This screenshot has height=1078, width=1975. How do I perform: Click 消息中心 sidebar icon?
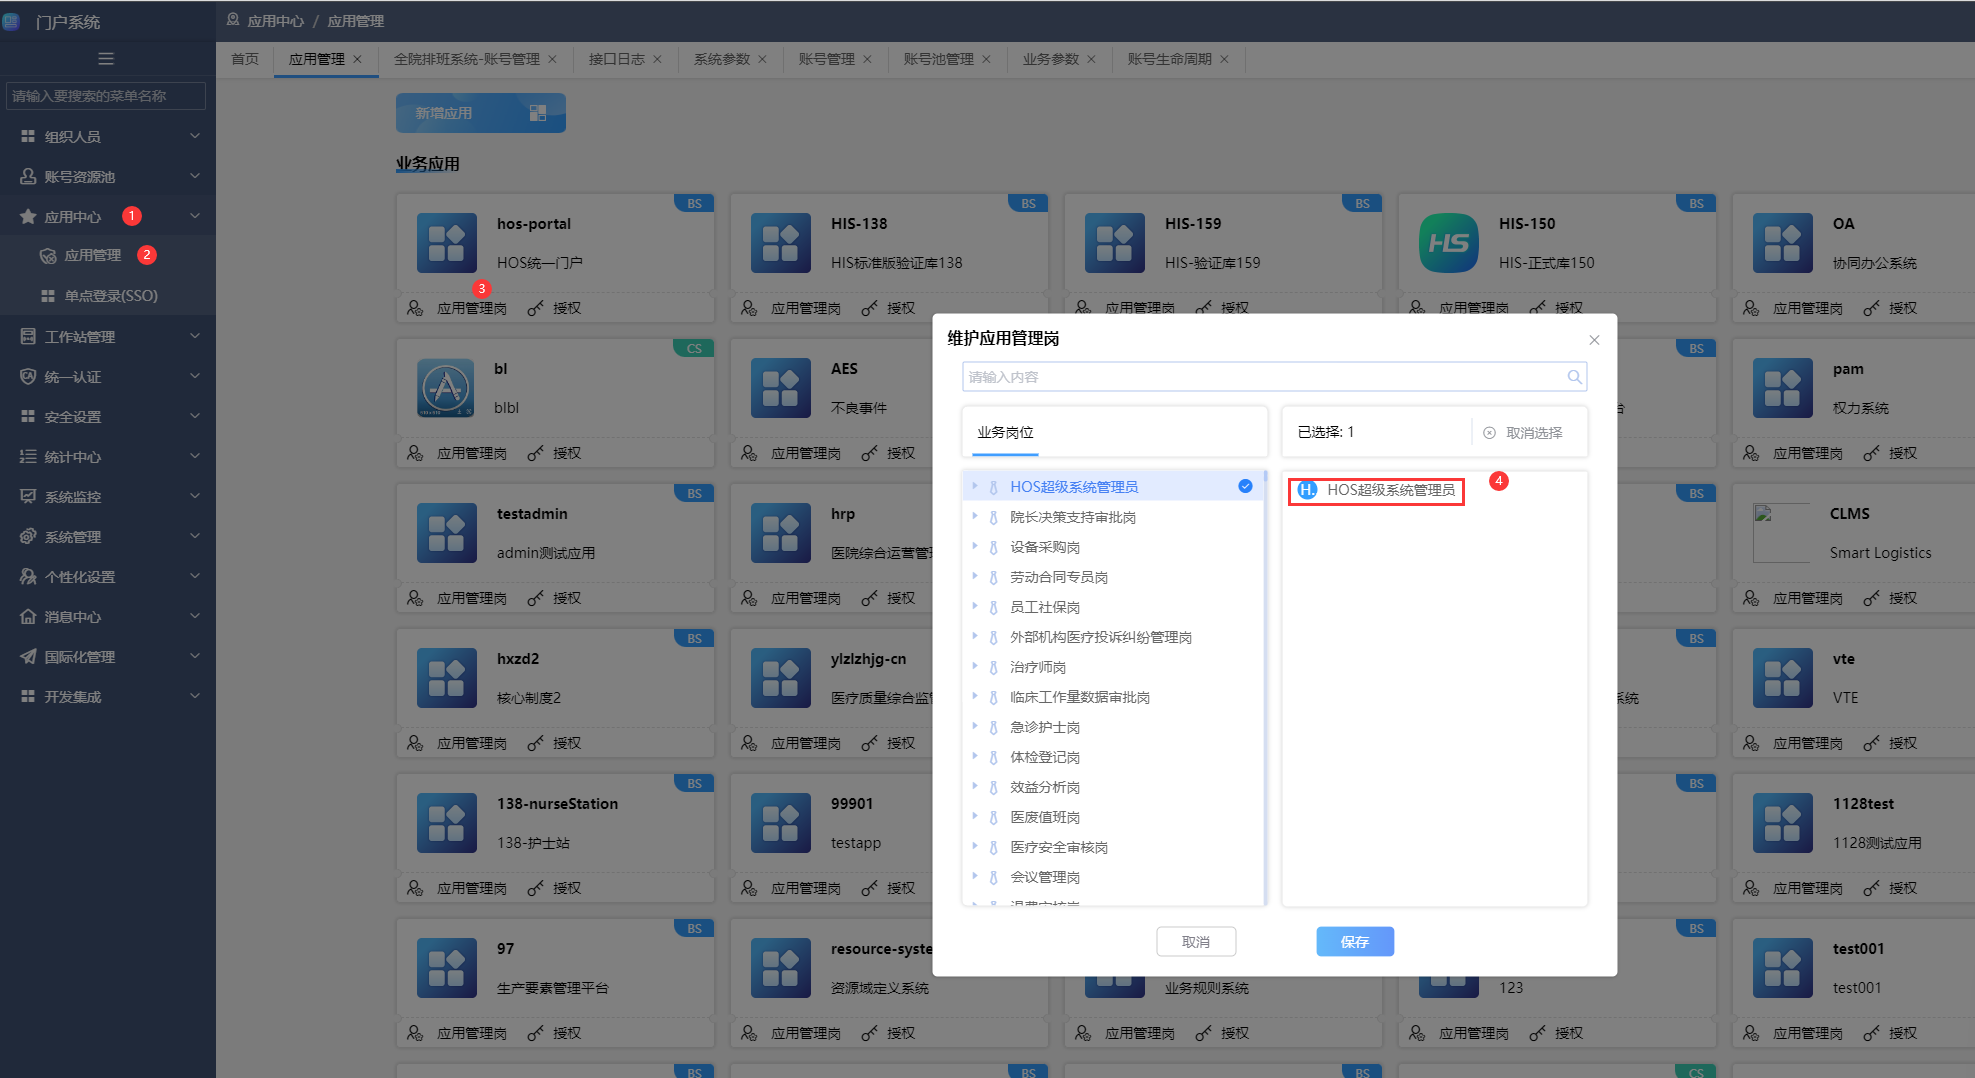tap(28, 616)
